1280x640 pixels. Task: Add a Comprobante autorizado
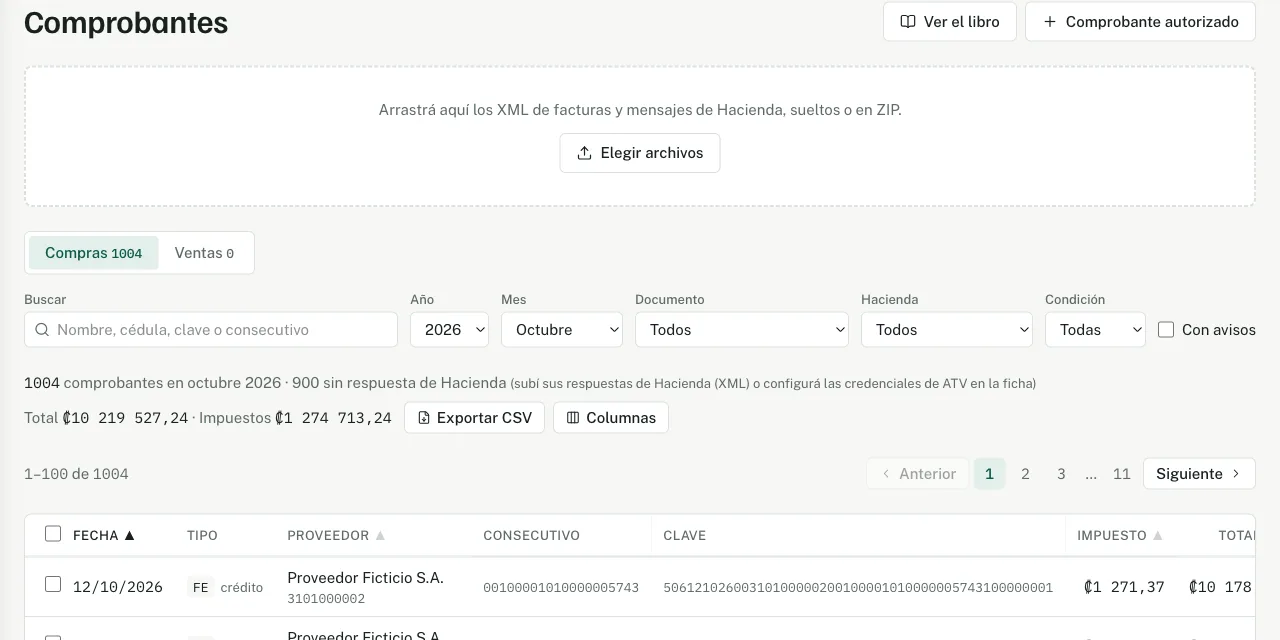coord(1140,22)
